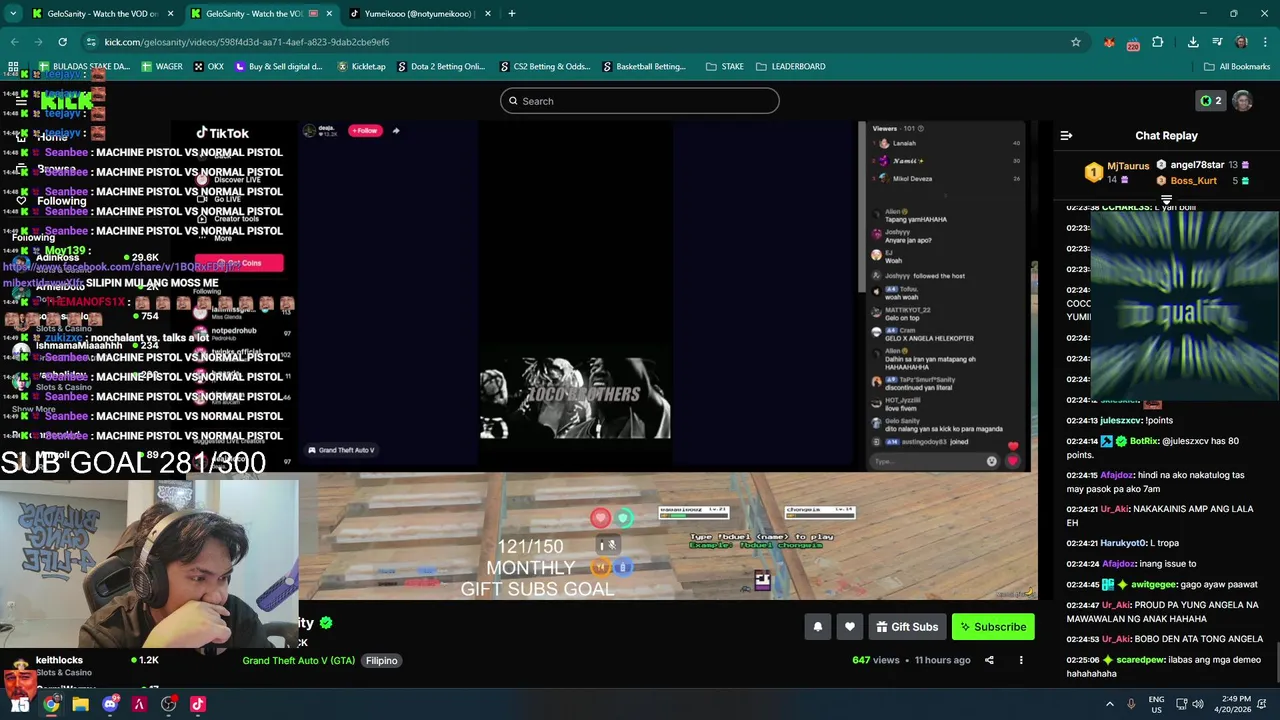
Task: Click the red extension icon with badge 220
Action: 1133,43
